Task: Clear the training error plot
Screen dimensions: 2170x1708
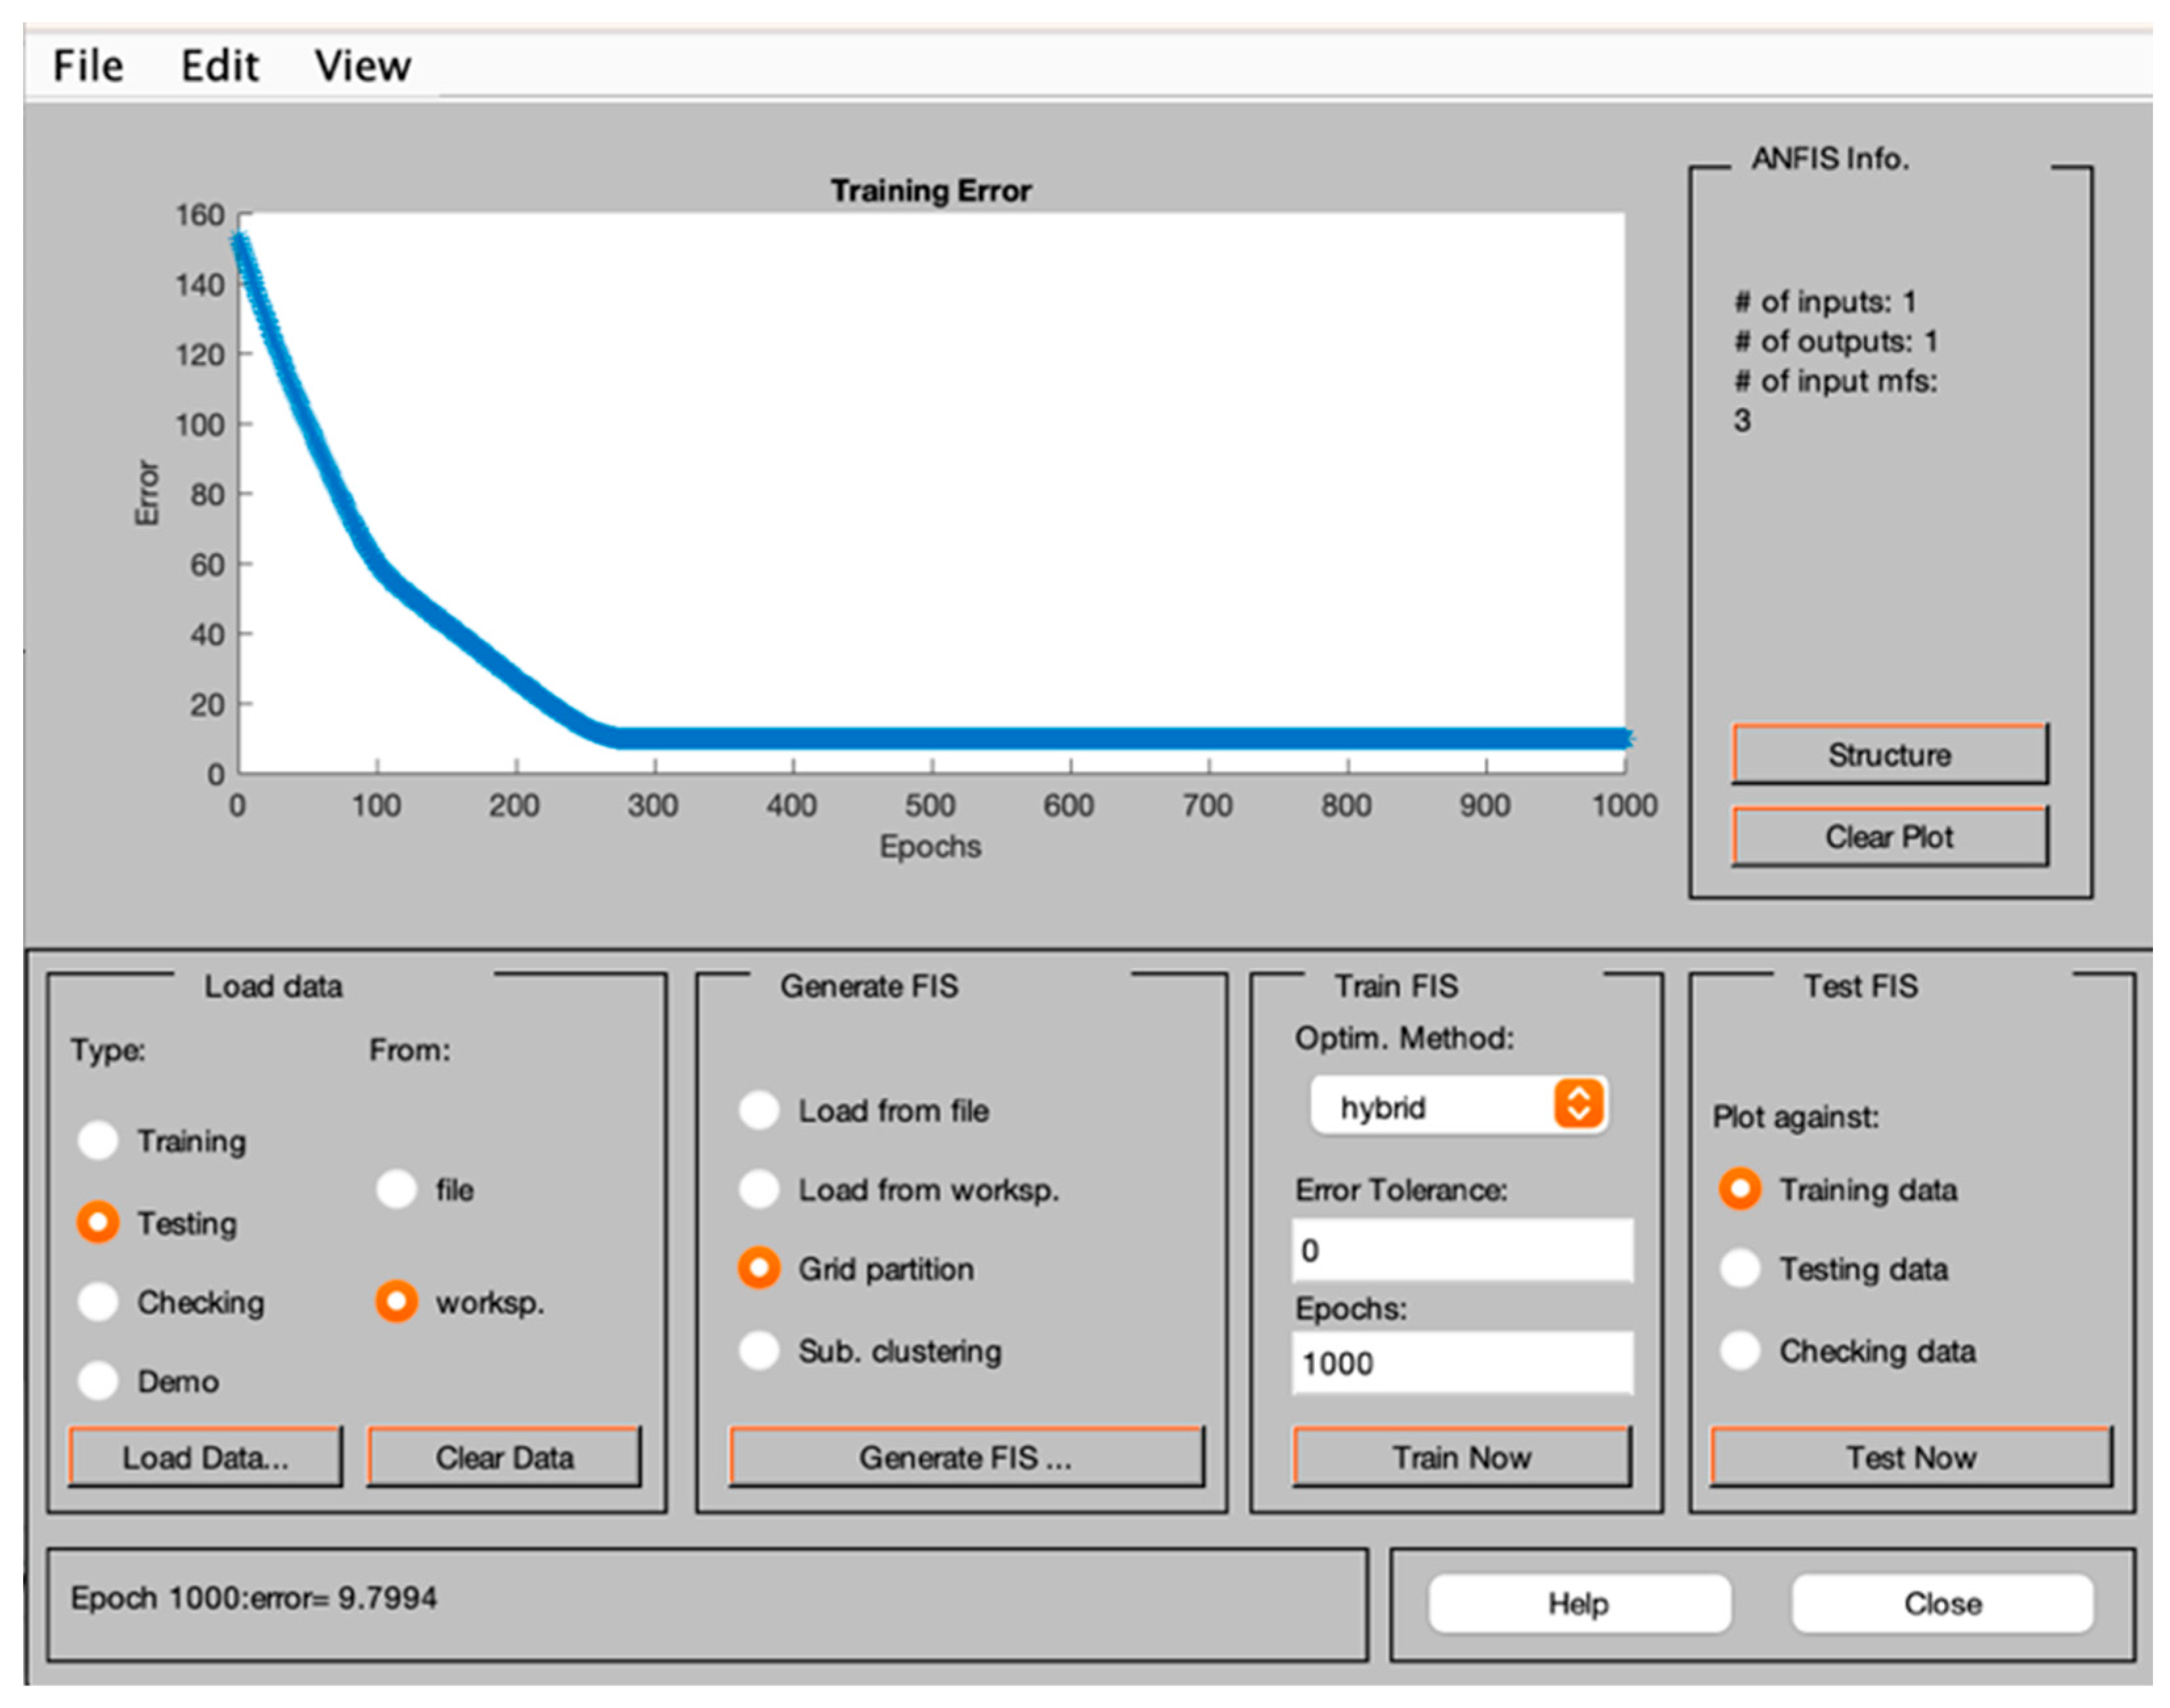Action: point(1888,836)
